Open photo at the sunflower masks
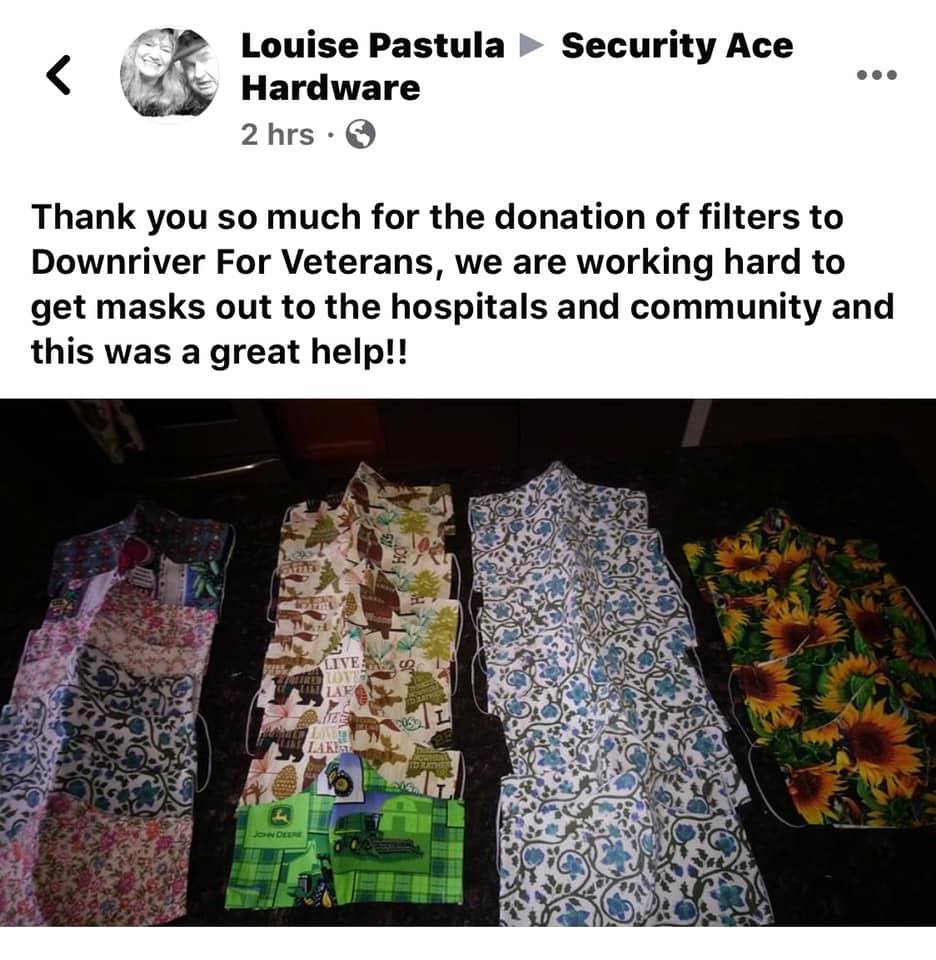The image size is (936, 960). click(810, 667)
